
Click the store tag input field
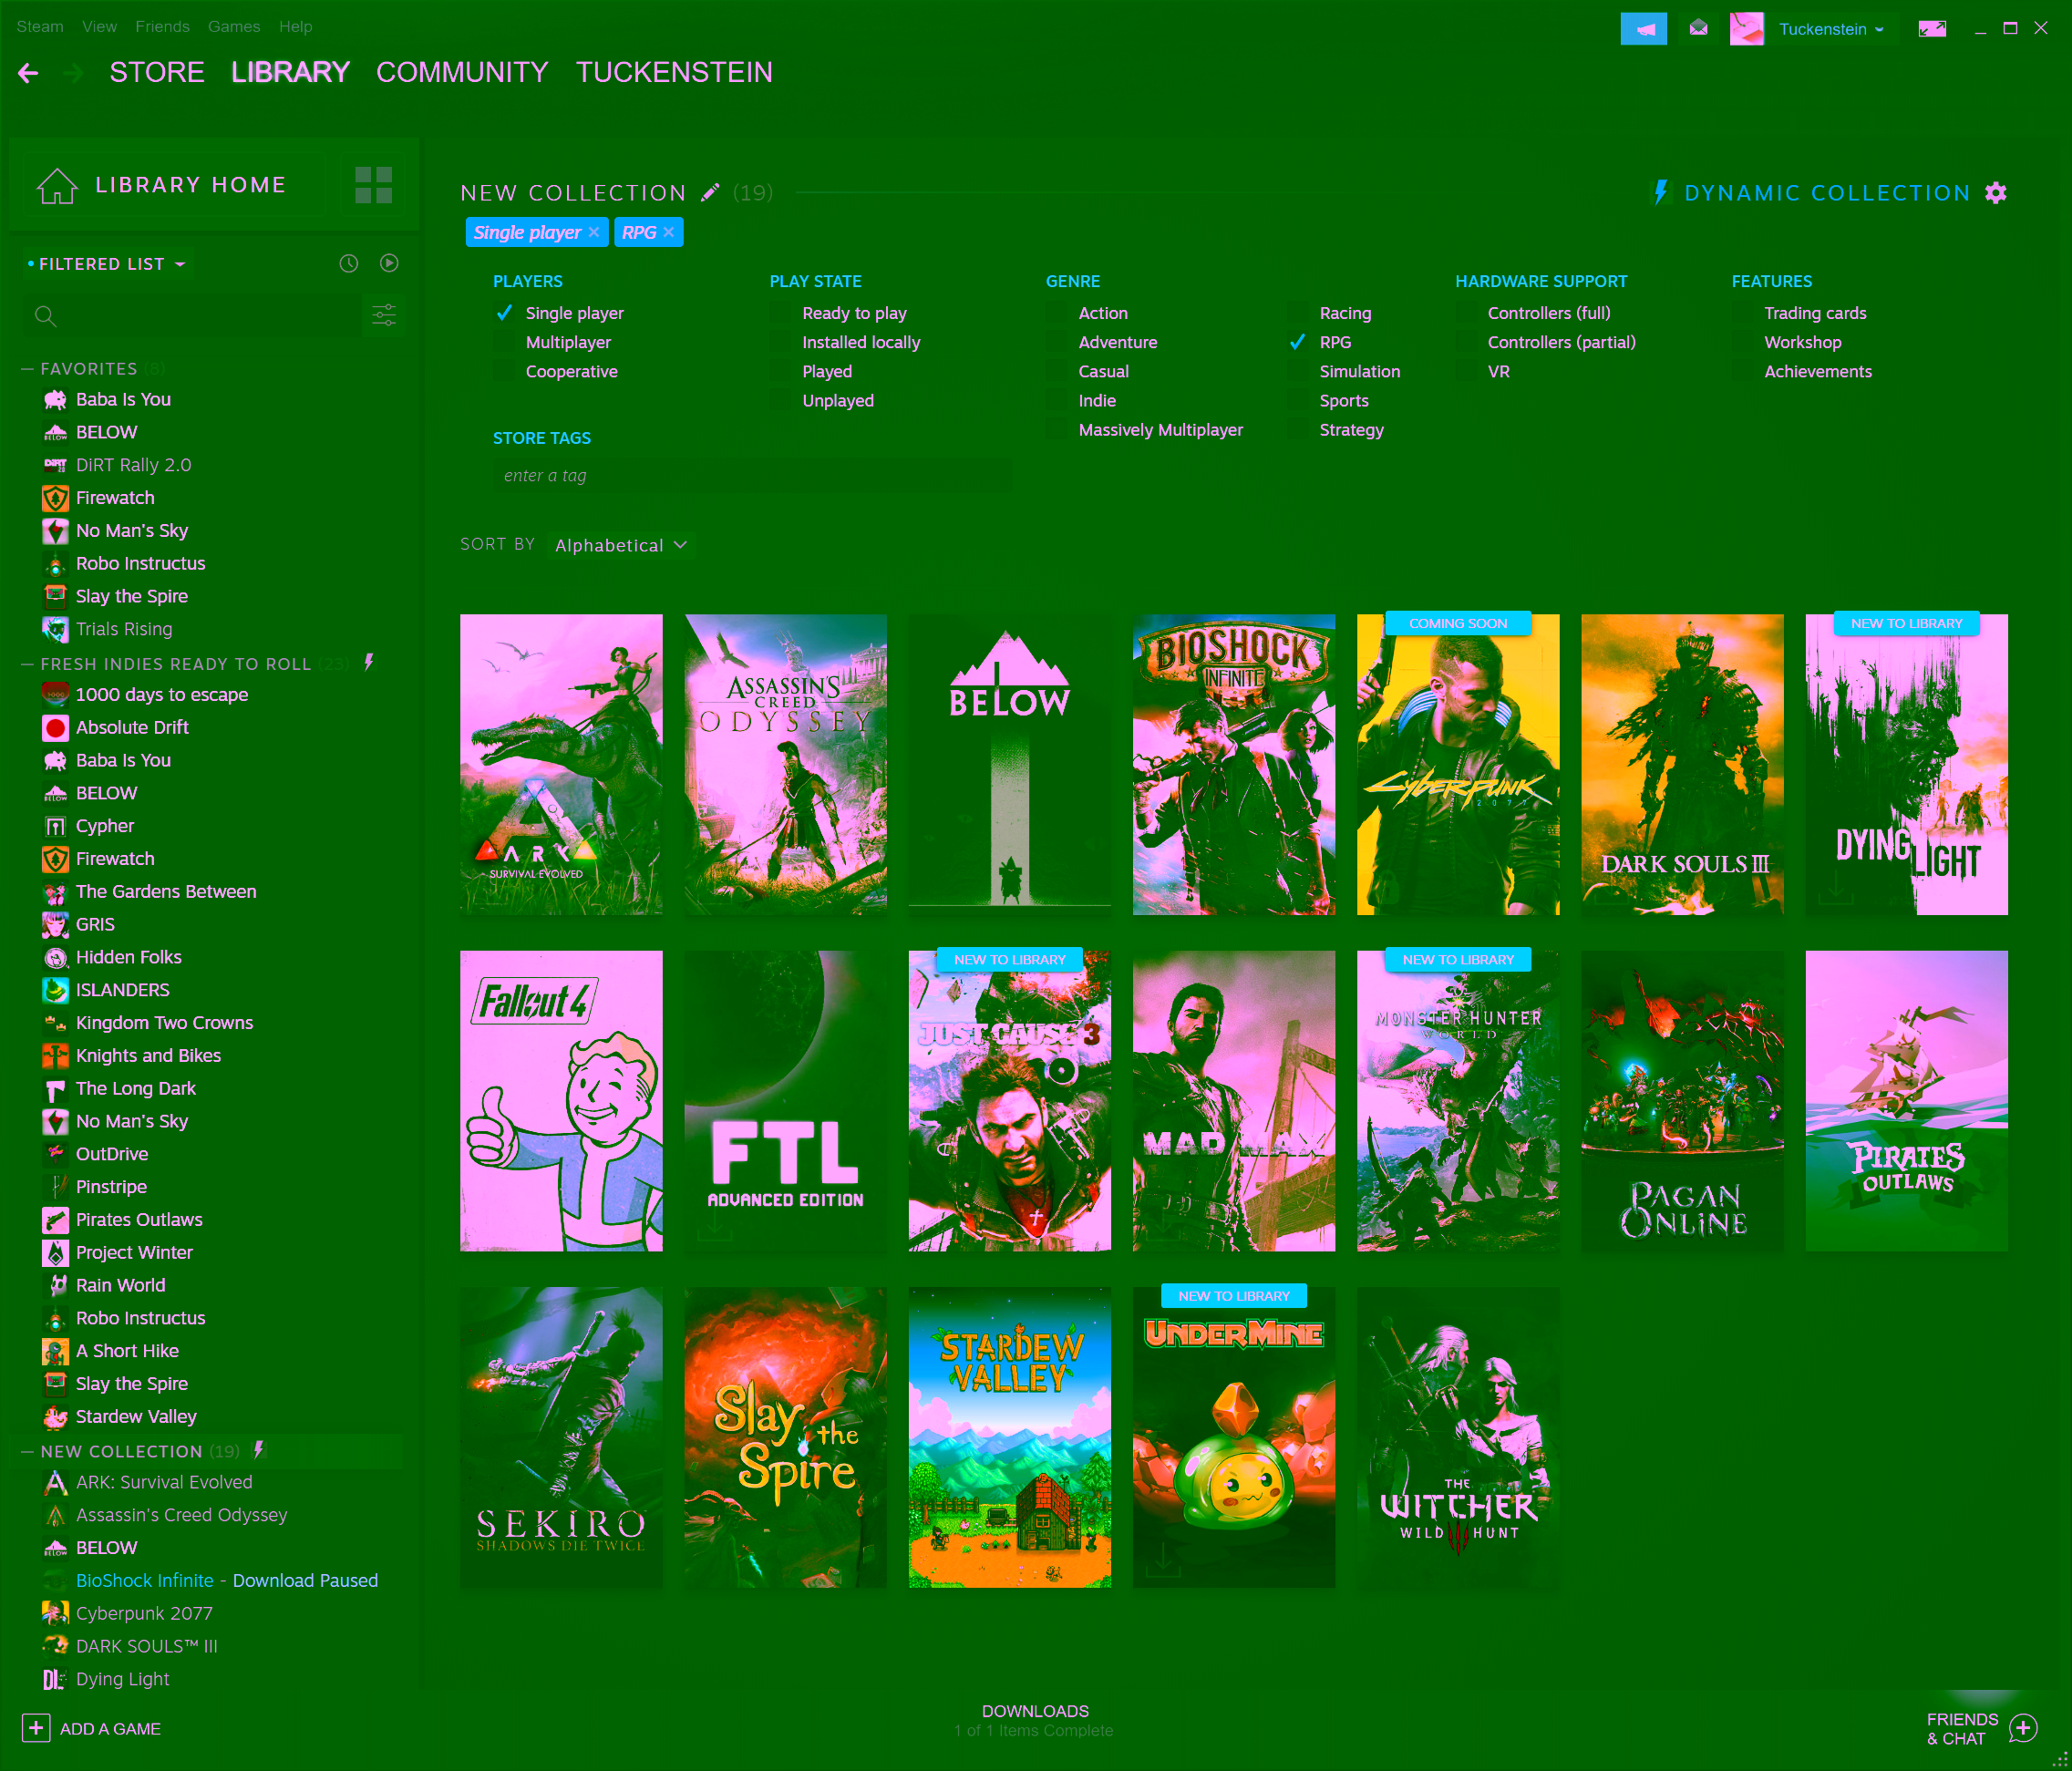pyautogui.click(x=752, y=476)
